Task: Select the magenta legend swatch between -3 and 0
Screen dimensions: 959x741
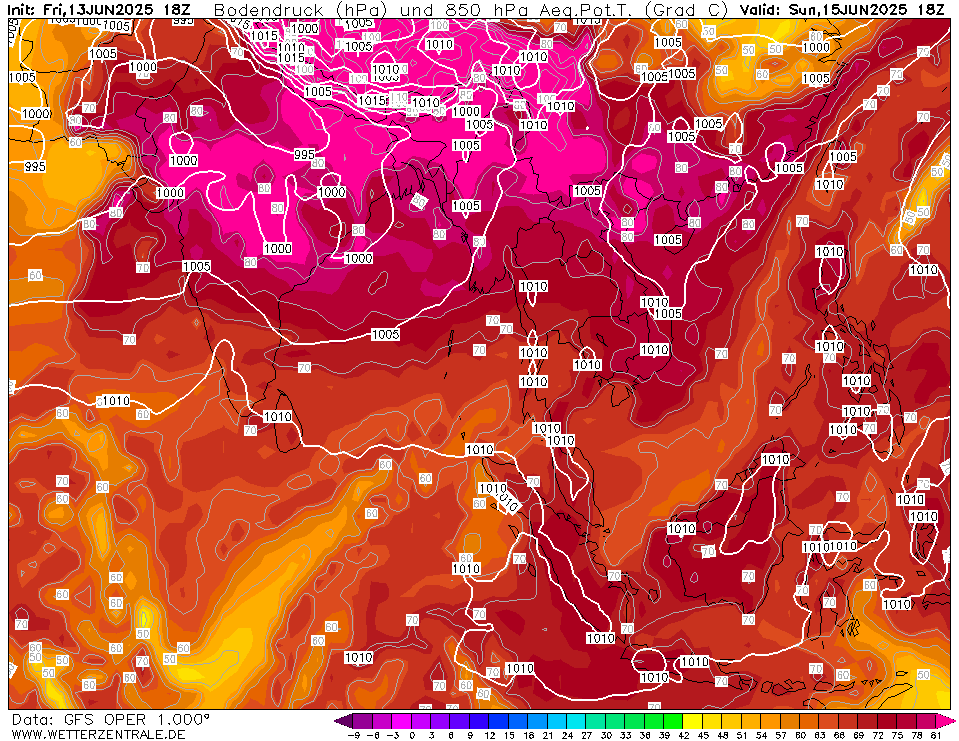Action: (401, 720)
